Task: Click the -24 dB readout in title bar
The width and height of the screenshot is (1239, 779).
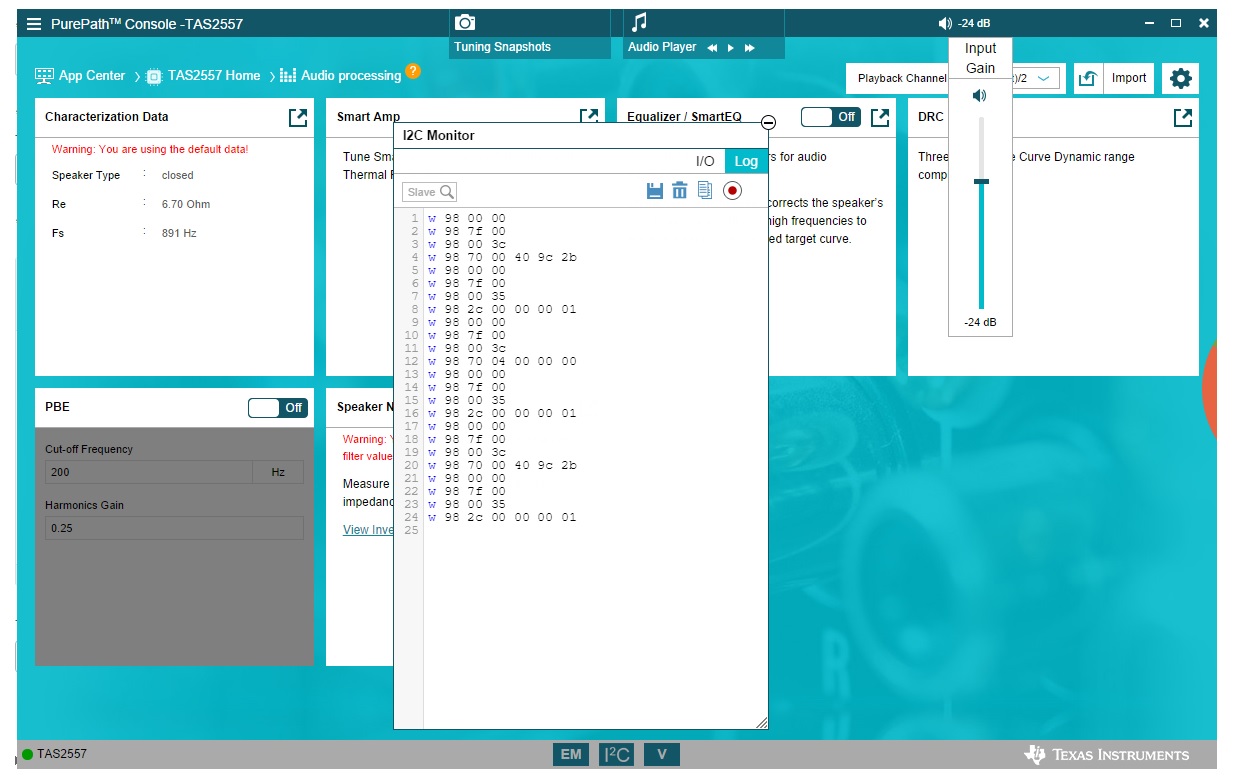Action: (x=974, y=23)
